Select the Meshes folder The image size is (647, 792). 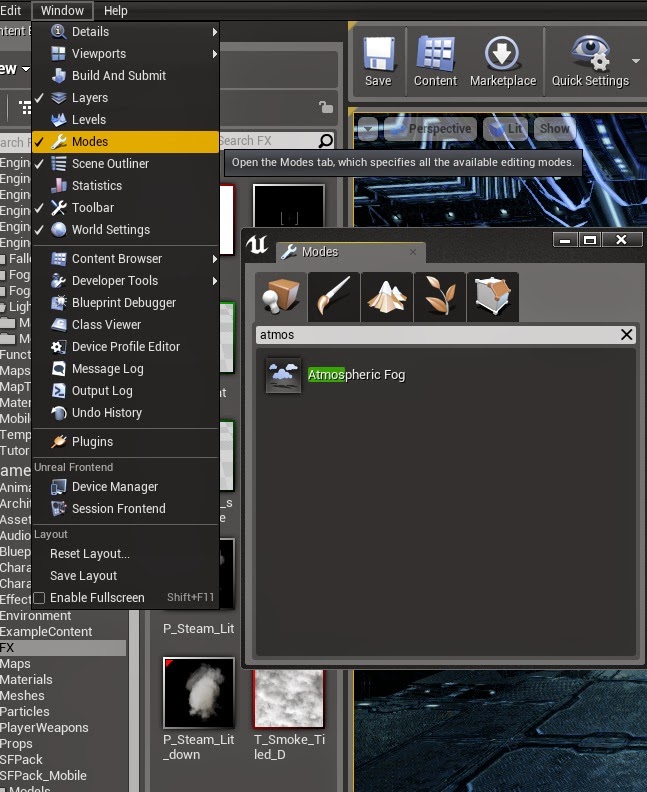pos(22,696)
